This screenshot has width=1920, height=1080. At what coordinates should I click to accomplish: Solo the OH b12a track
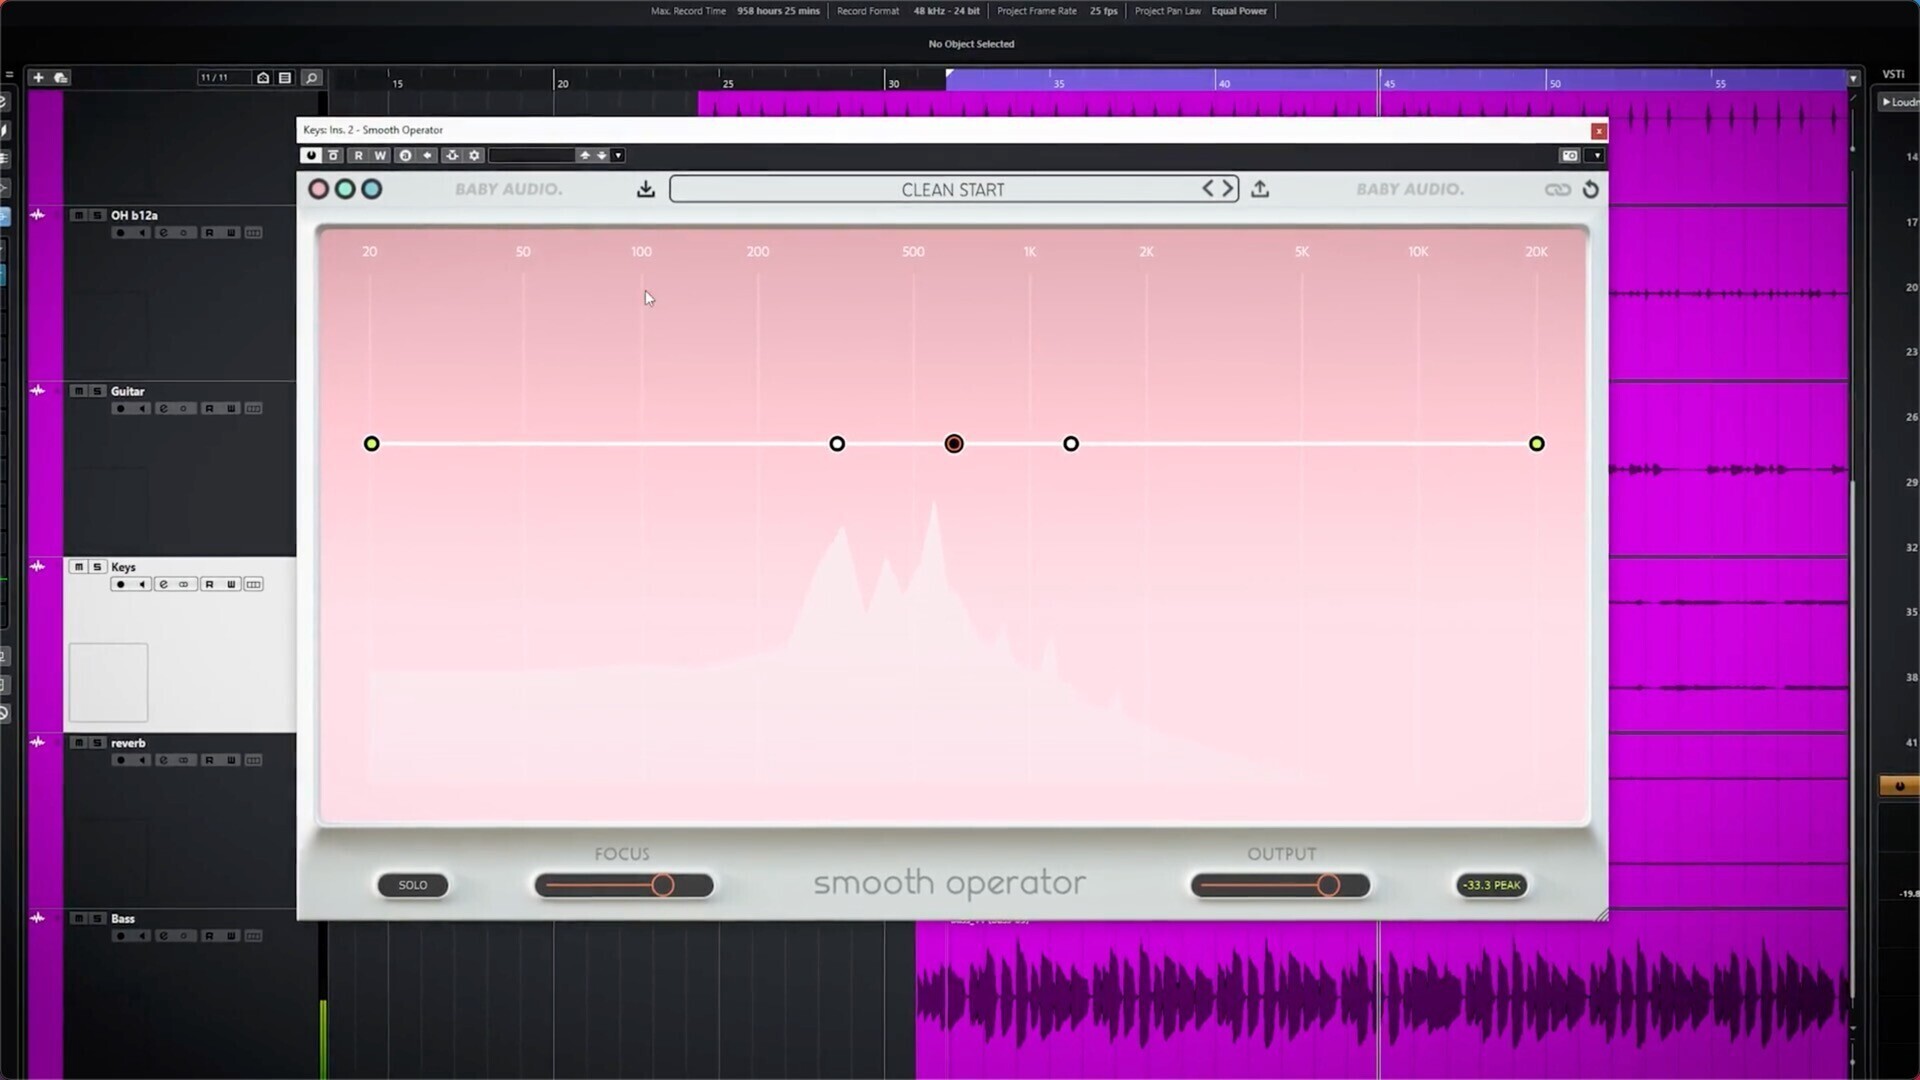(x=97, y=215)
